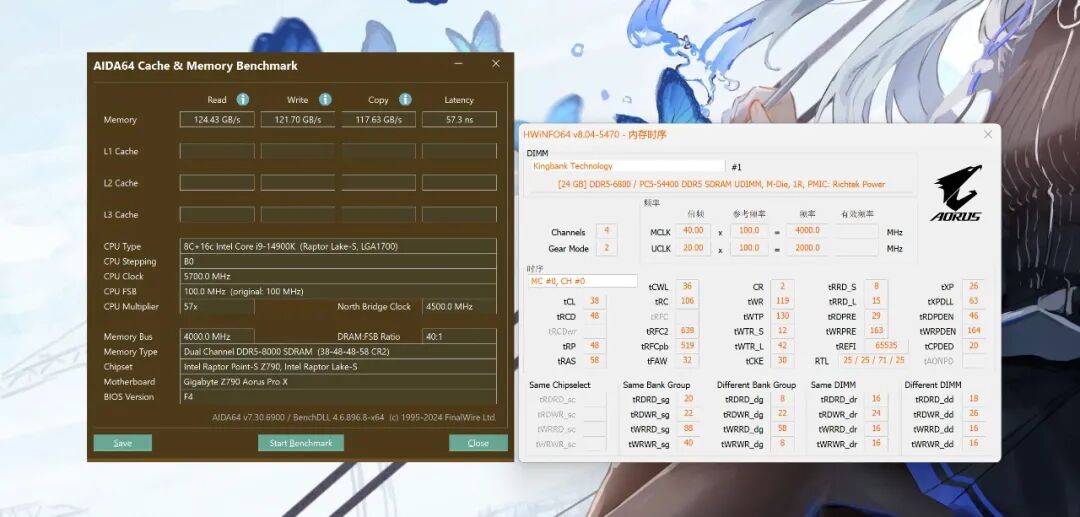Click the AIDA64 version footer text
This screenshot has width=1080, height=517.
[x=354, y=417]
